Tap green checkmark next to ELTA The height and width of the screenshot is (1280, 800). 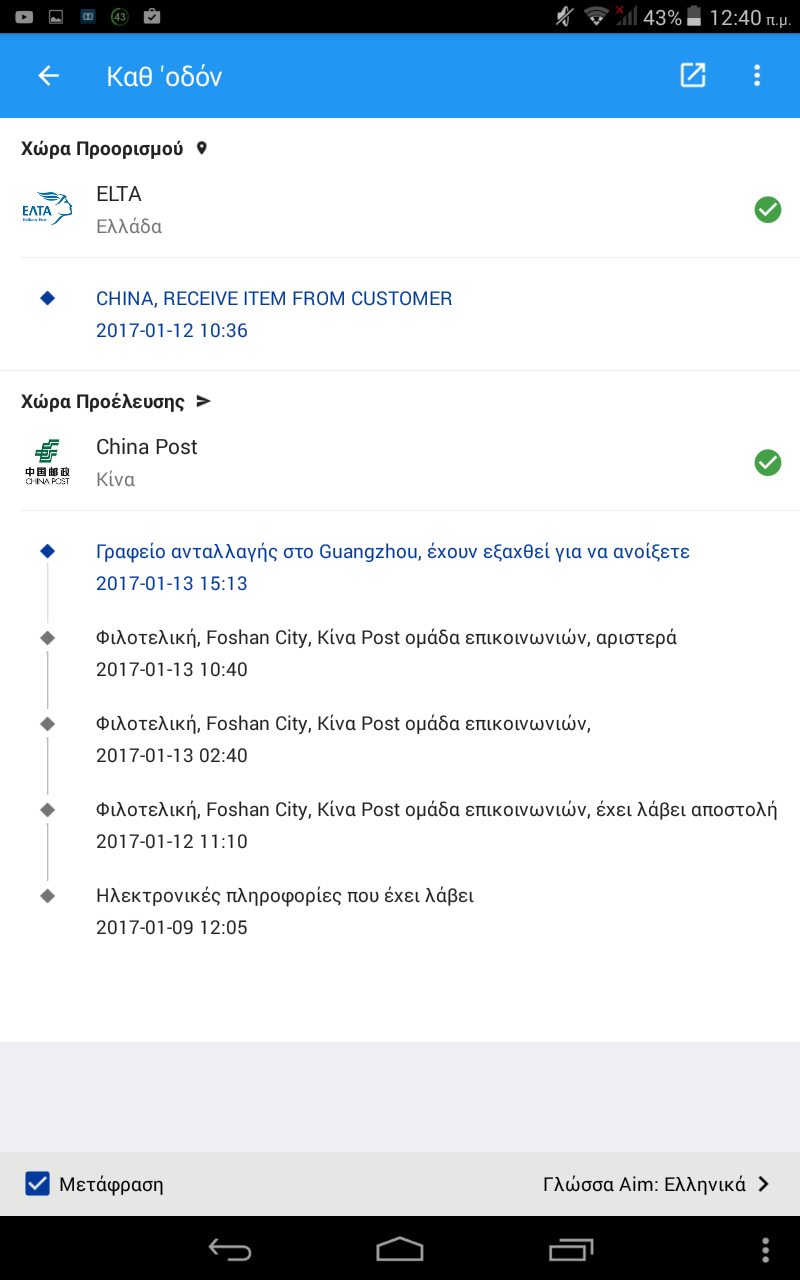click(x=767, y=210)
